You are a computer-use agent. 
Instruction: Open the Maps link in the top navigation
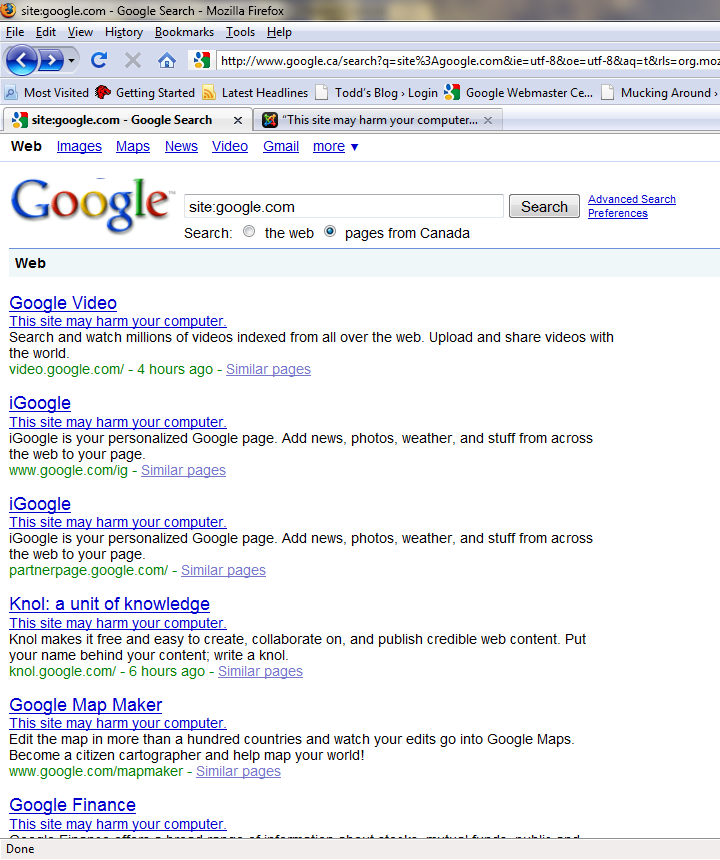(133, 146)
